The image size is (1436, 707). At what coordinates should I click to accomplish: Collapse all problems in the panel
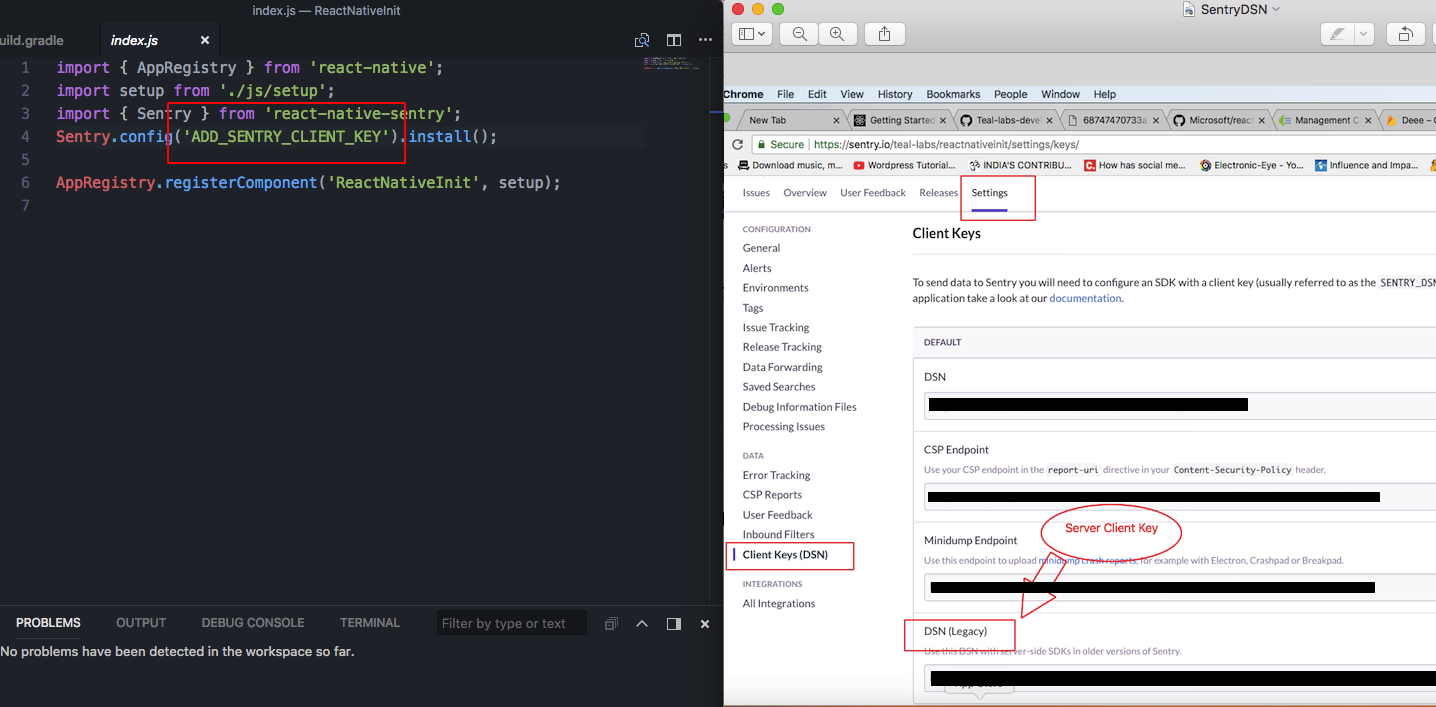click(x=611, y=623)
